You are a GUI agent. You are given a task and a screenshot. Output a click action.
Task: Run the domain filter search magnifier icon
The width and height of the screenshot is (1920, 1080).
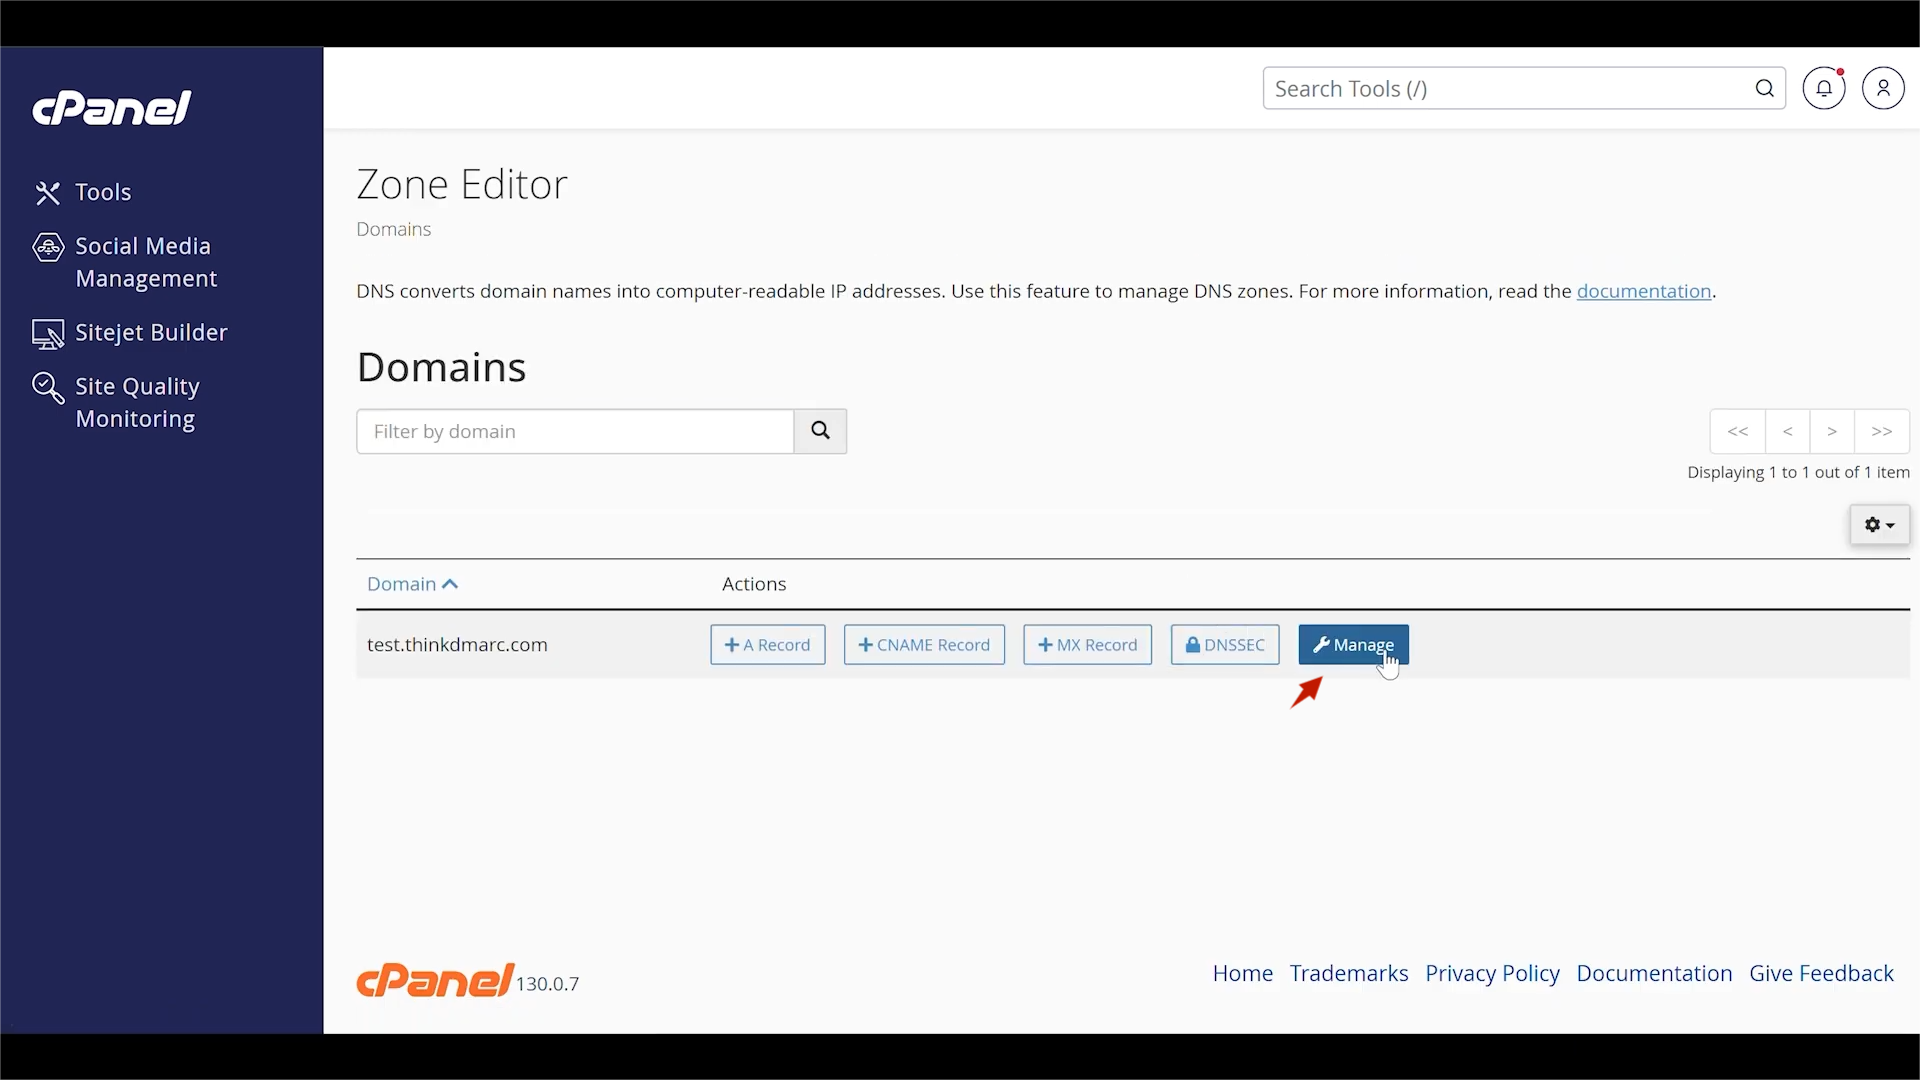point(820,431)
